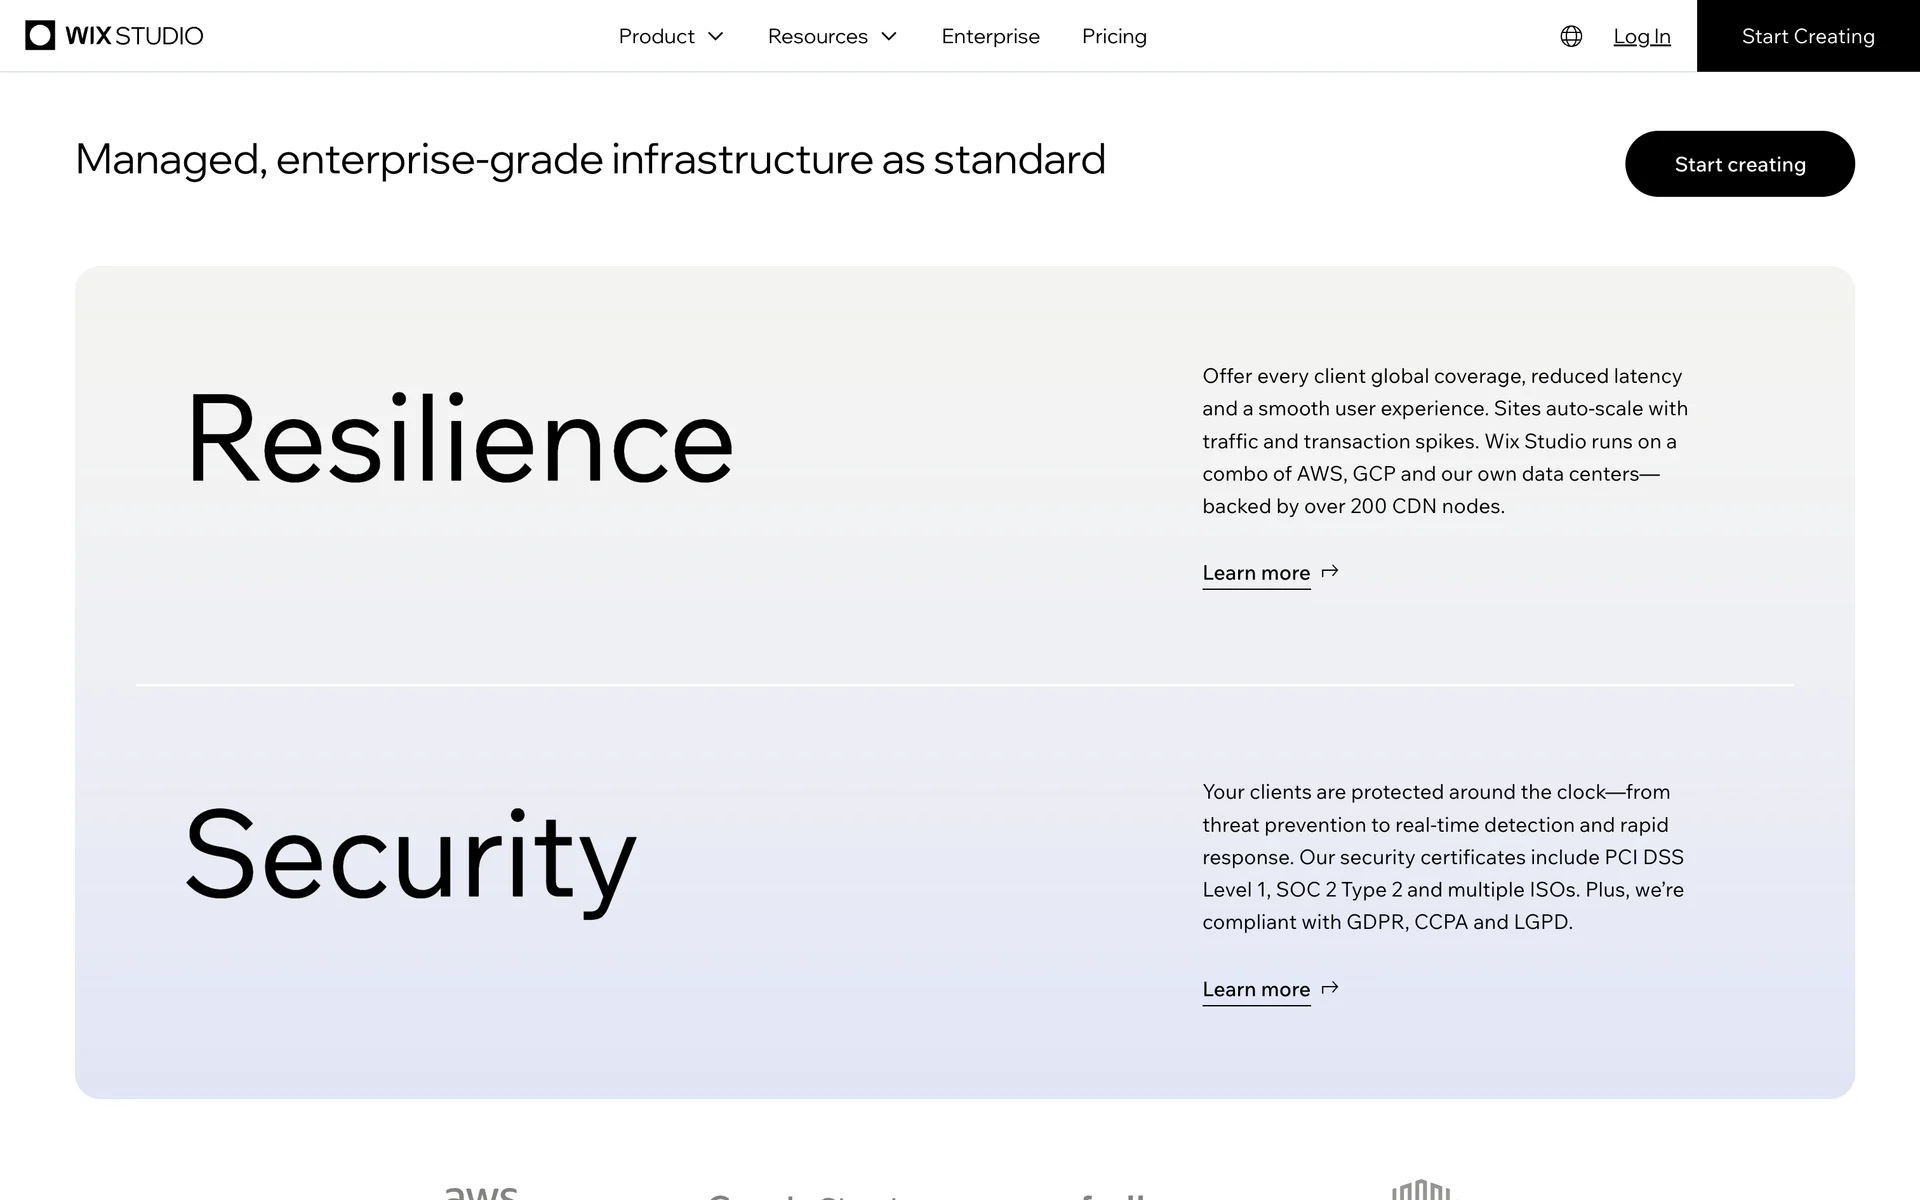Click the arrow icon beside Resilience Learn more
Screen dimensions: 1920x1200
tap(1330, 572)
